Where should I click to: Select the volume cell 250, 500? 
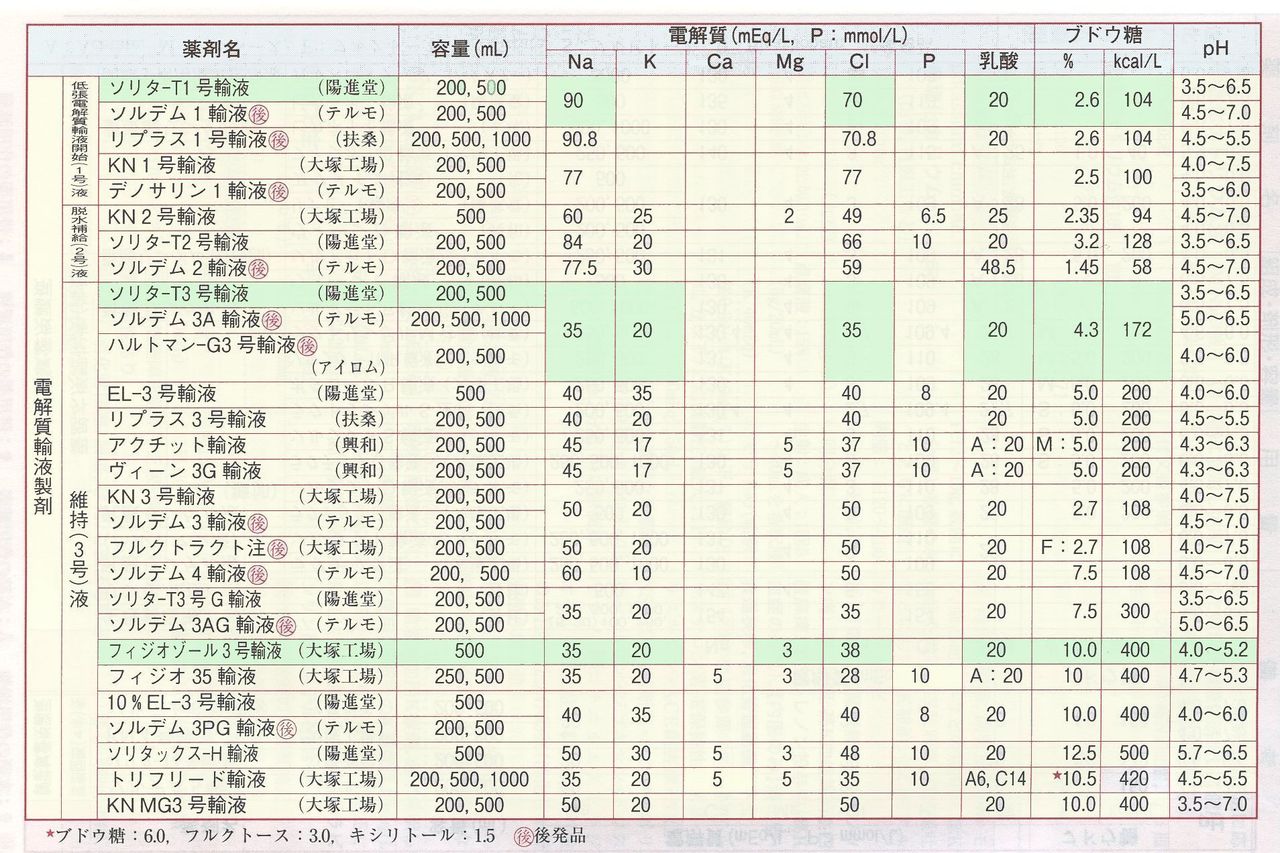pyautogui.click(x=470, y=677)
